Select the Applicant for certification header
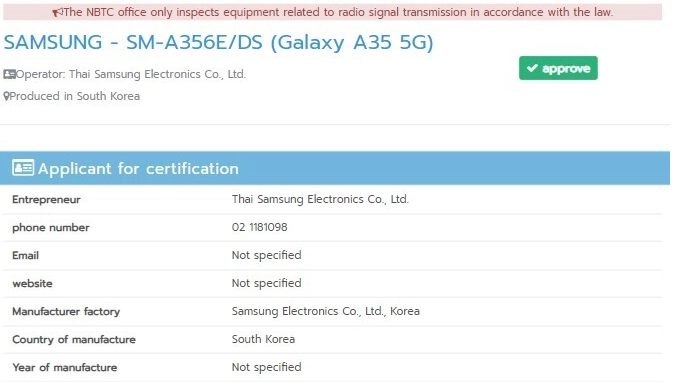Image resolution: width=682 pixels, height=382 pixels. [x=335, y=168]
